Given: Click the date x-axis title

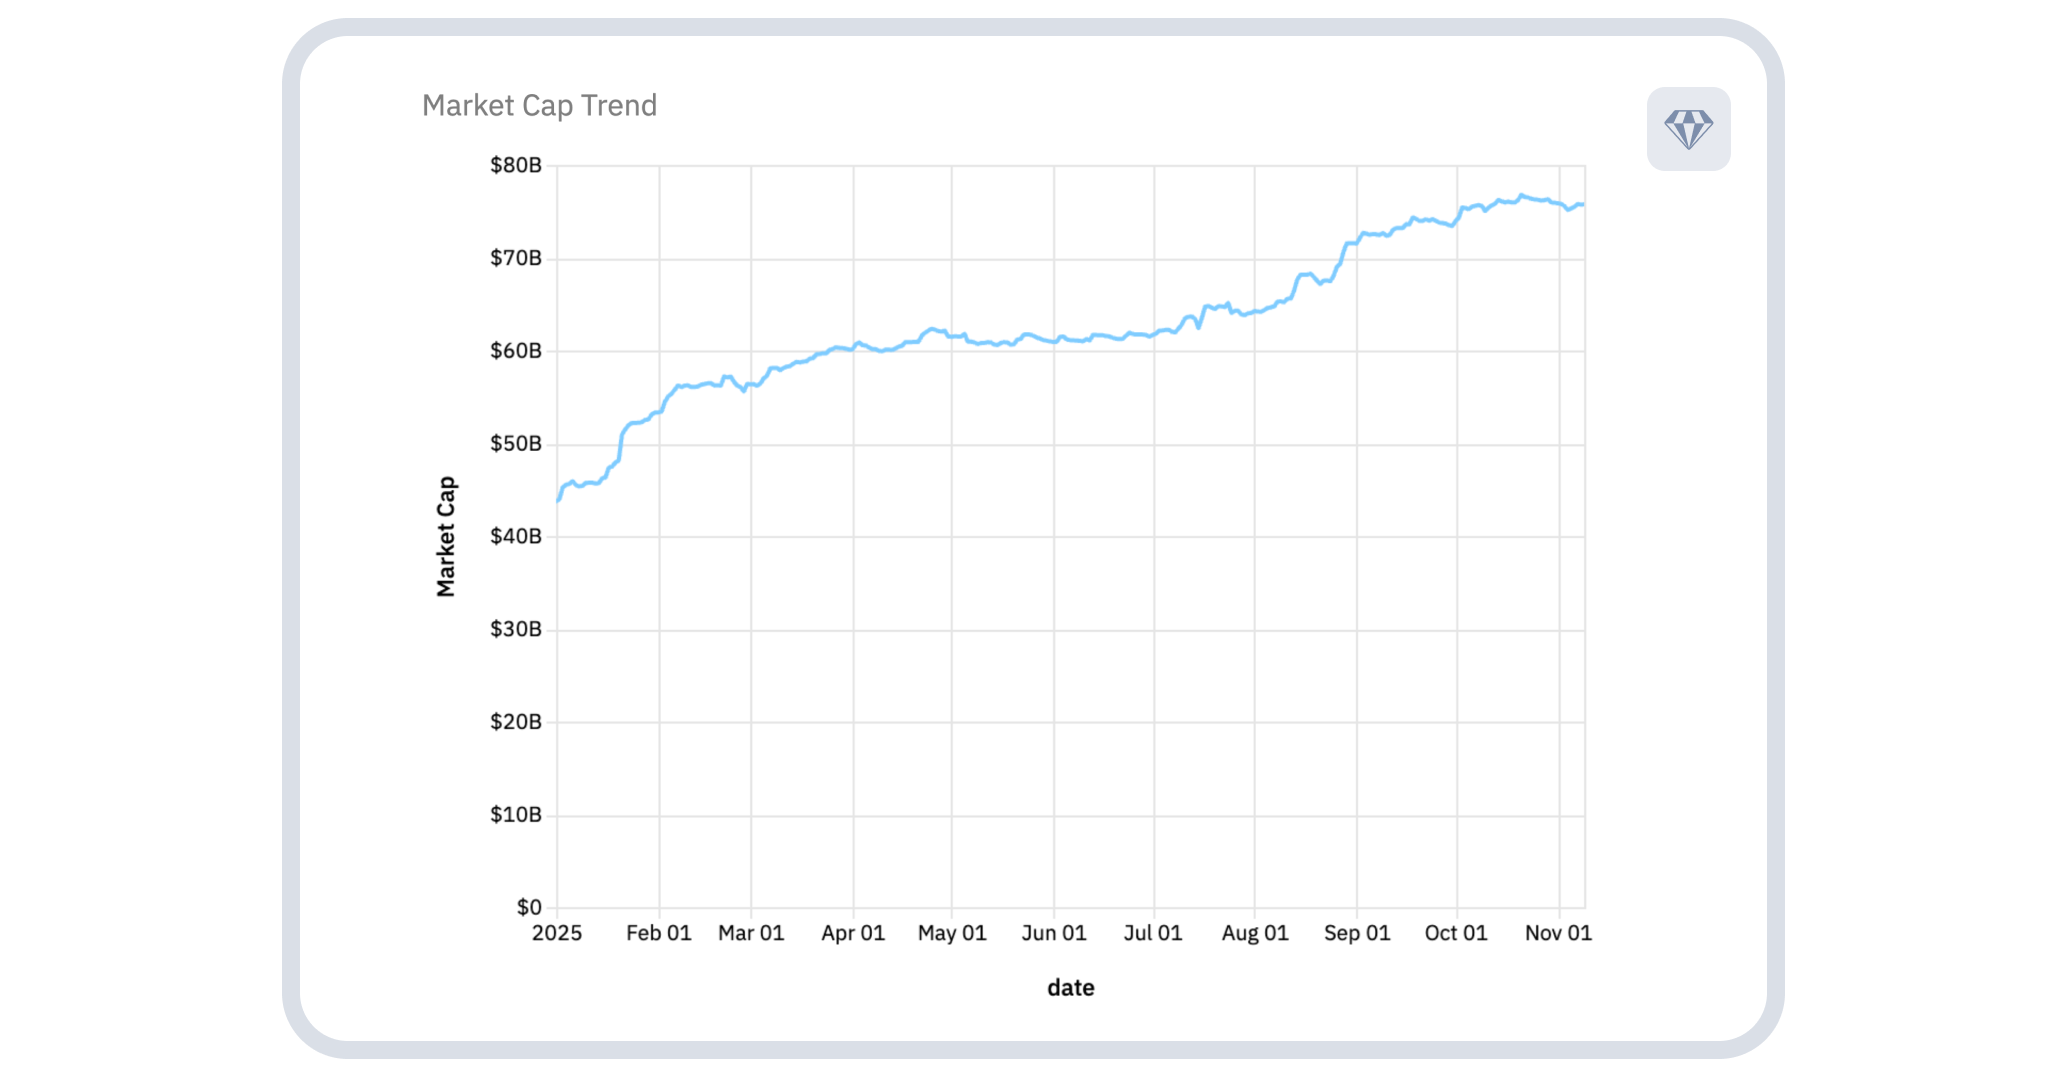Looking at the screenshot, I should 1070,988.
